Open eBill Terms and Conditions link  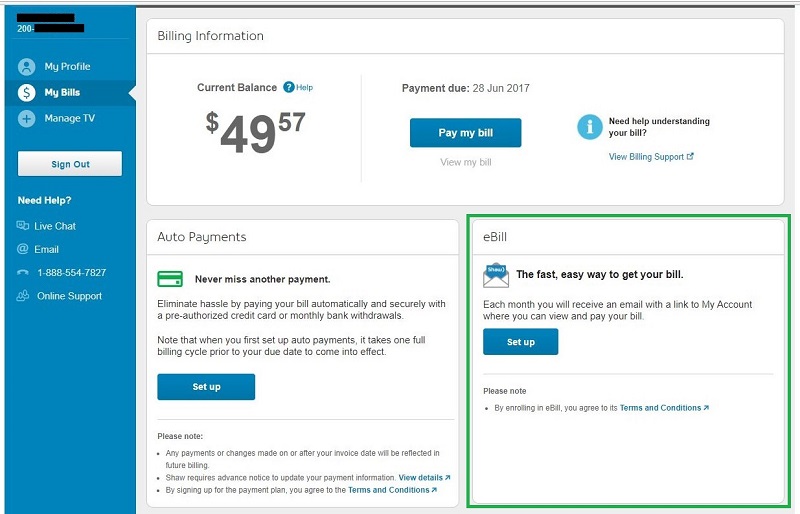pos(661,408)
